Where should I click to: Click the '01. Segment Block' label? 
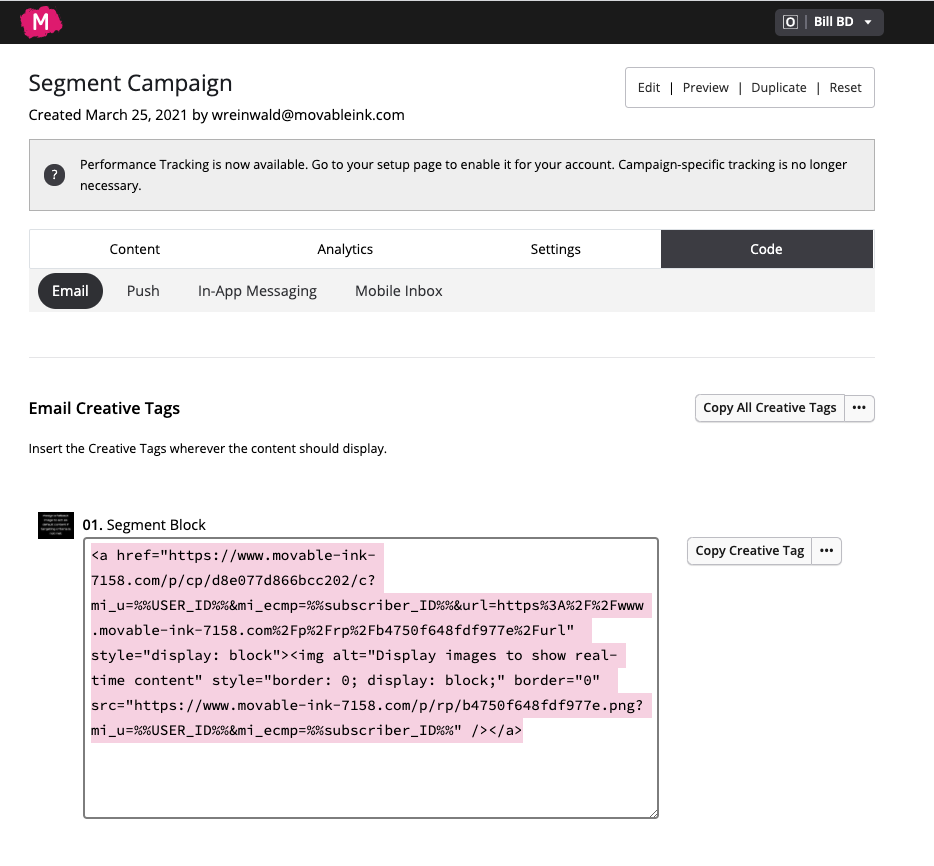tap(144, 525)
